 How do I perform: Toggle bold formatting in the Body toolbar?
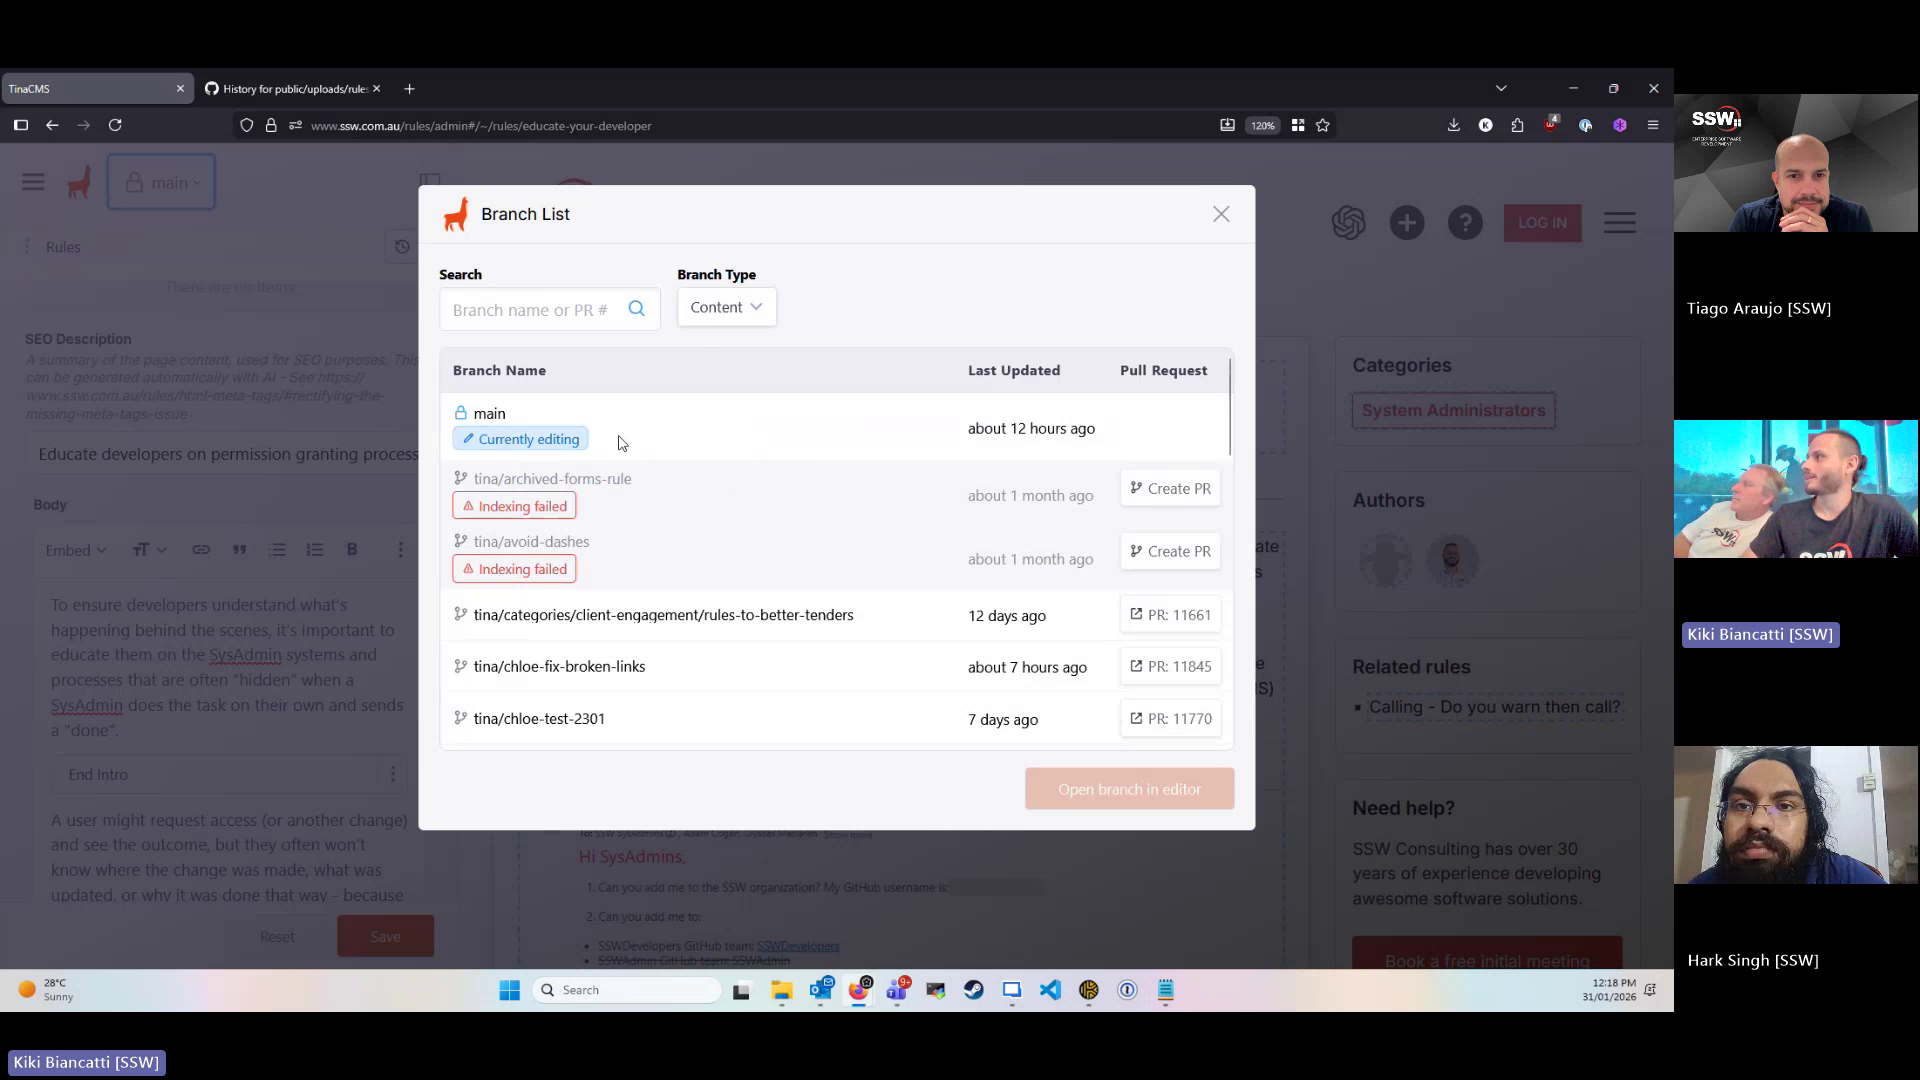[x=352, y=550]
